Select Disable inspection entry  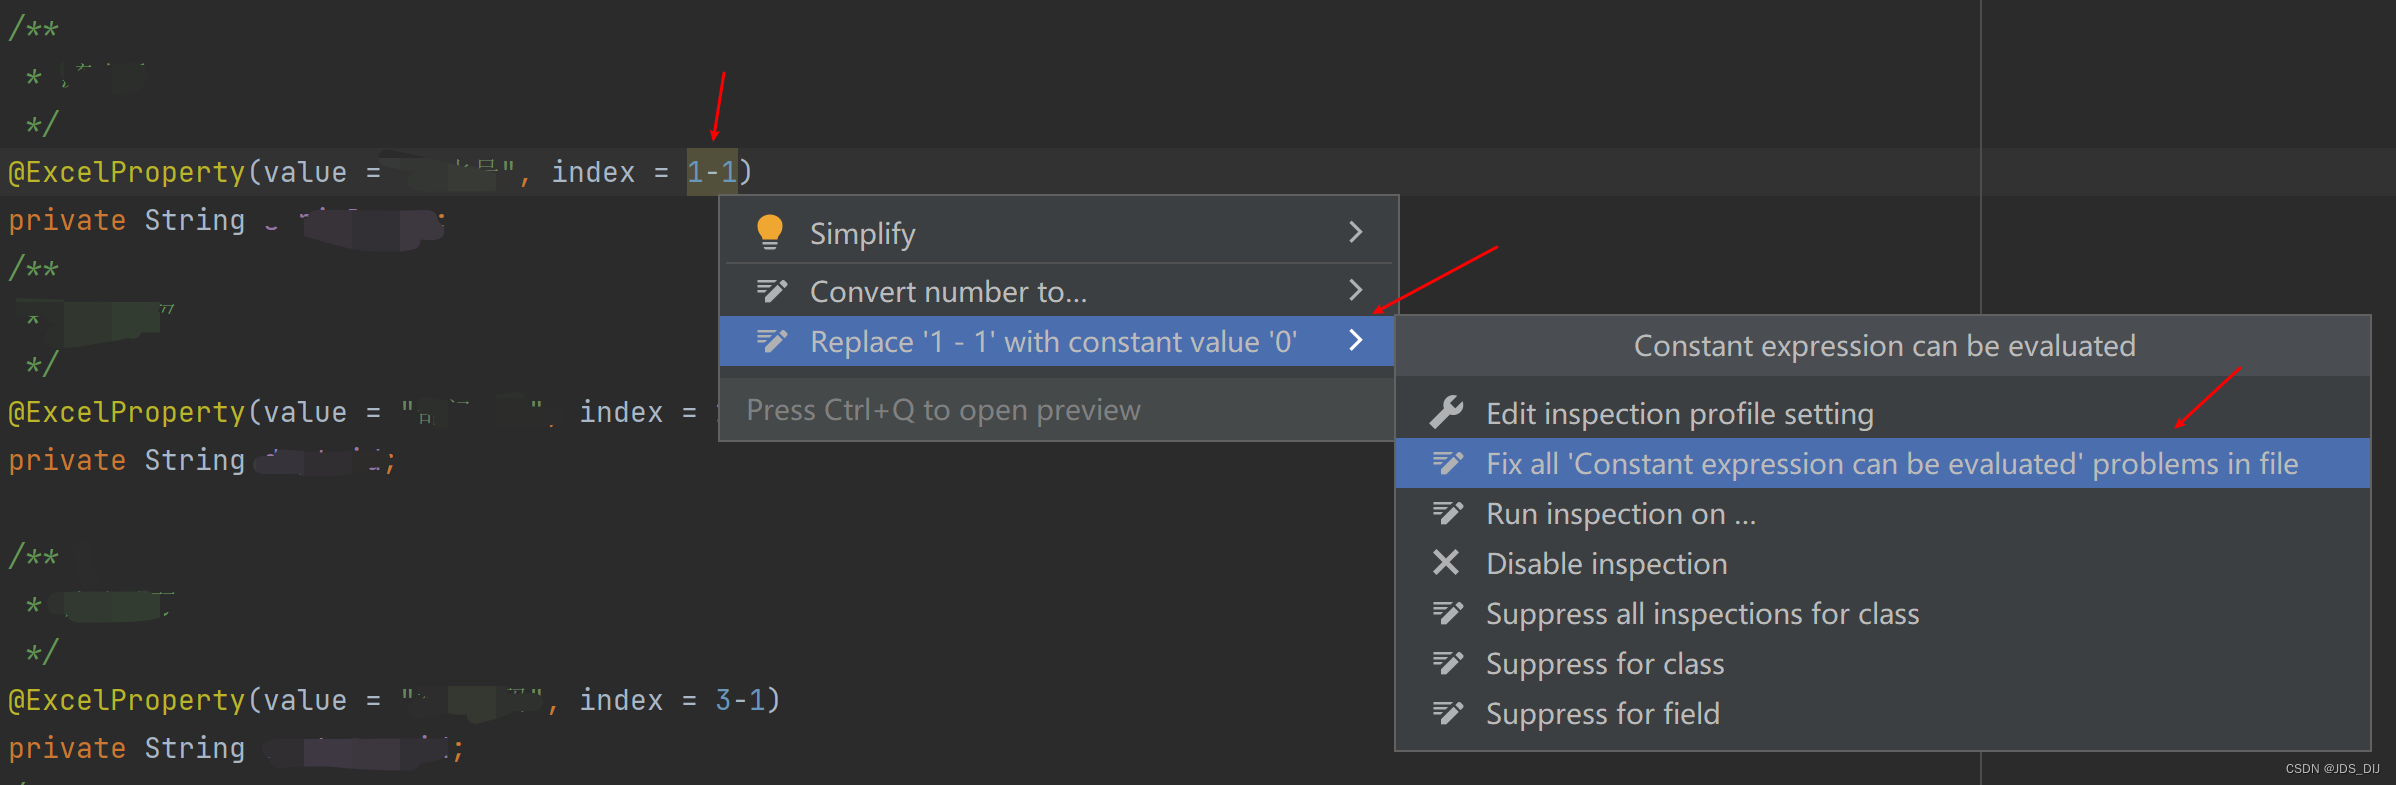[x=1882, y=563]
